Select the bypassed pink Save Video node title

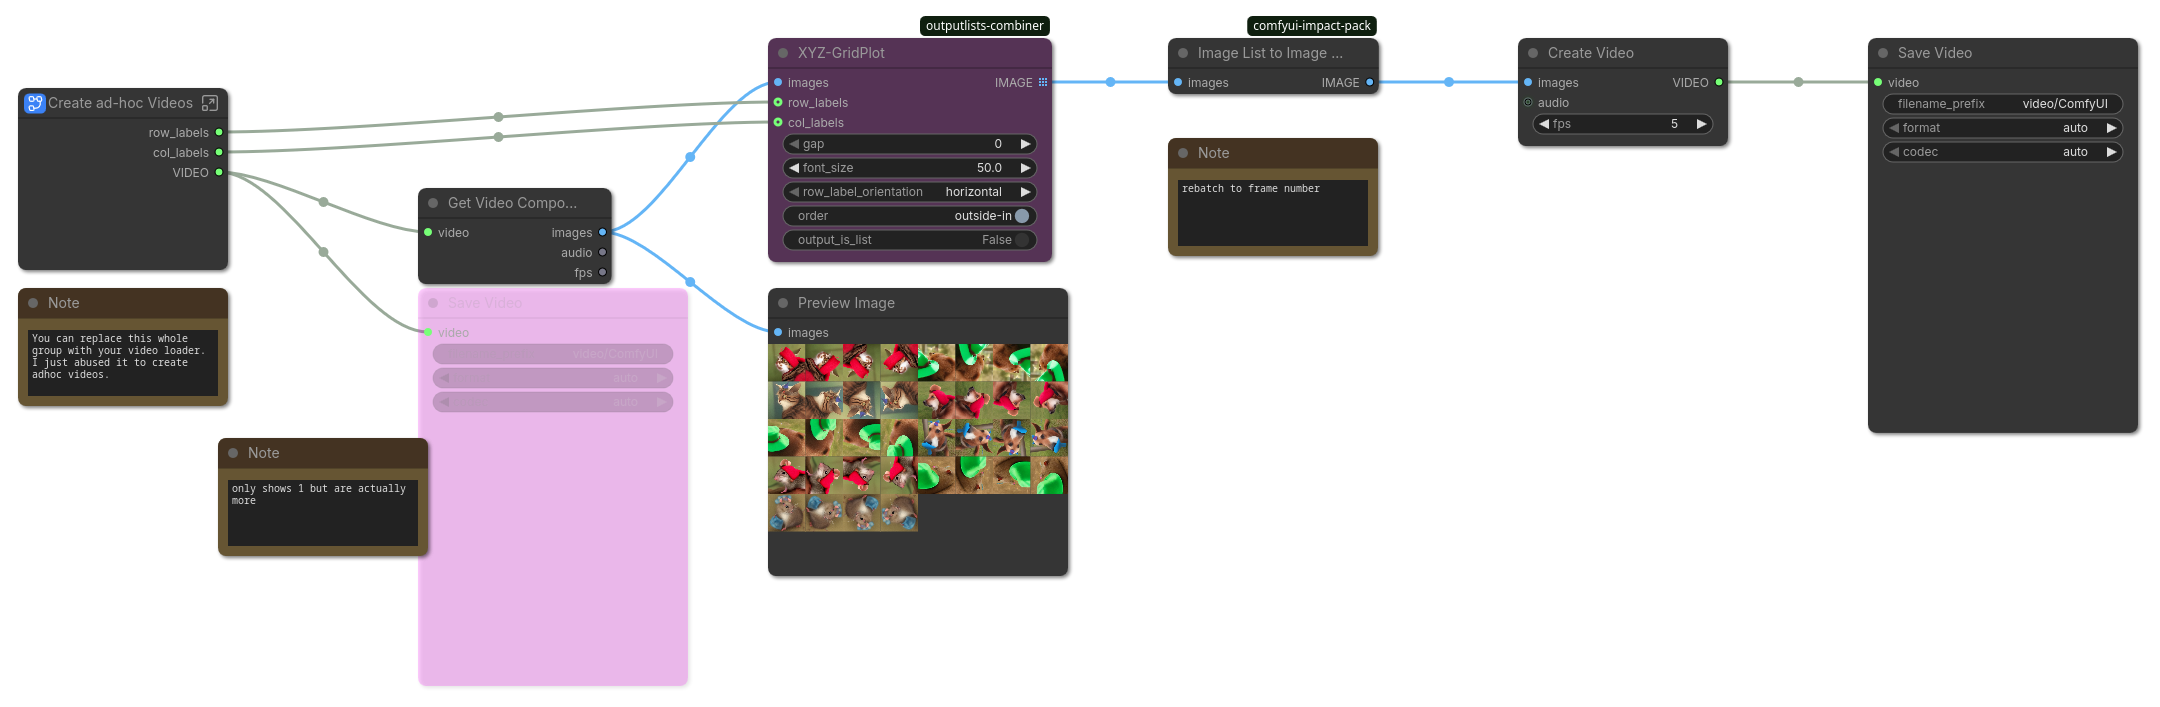pyautogui.click(x=485, y=303)
